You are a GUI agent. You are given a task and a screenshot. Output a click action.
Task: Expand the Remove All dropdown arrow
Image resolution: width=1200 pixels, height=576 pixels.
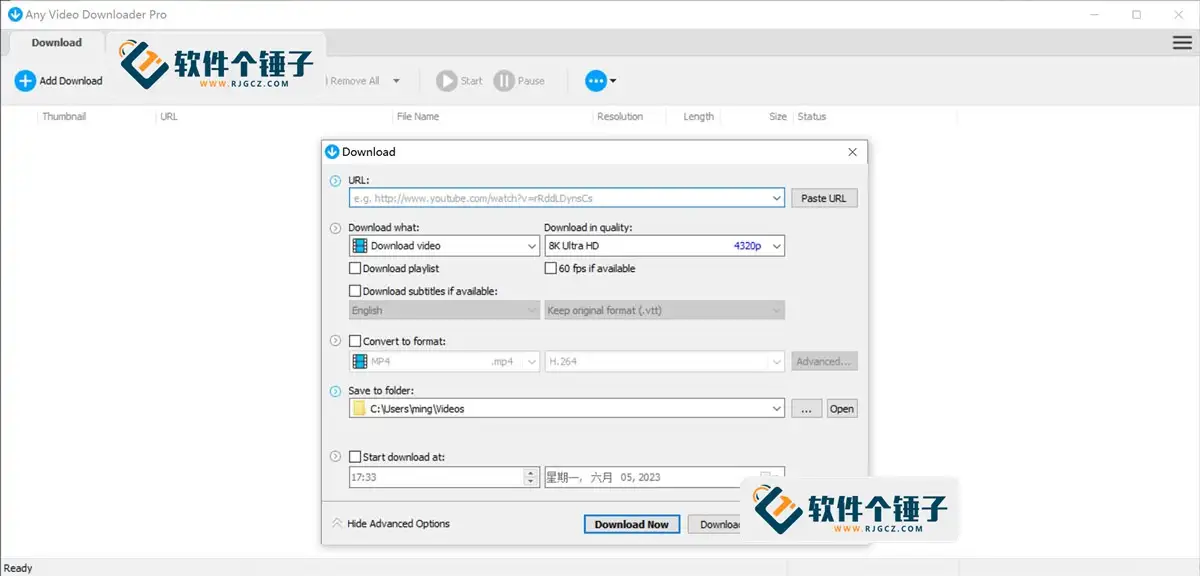click(x=396, y=80)
